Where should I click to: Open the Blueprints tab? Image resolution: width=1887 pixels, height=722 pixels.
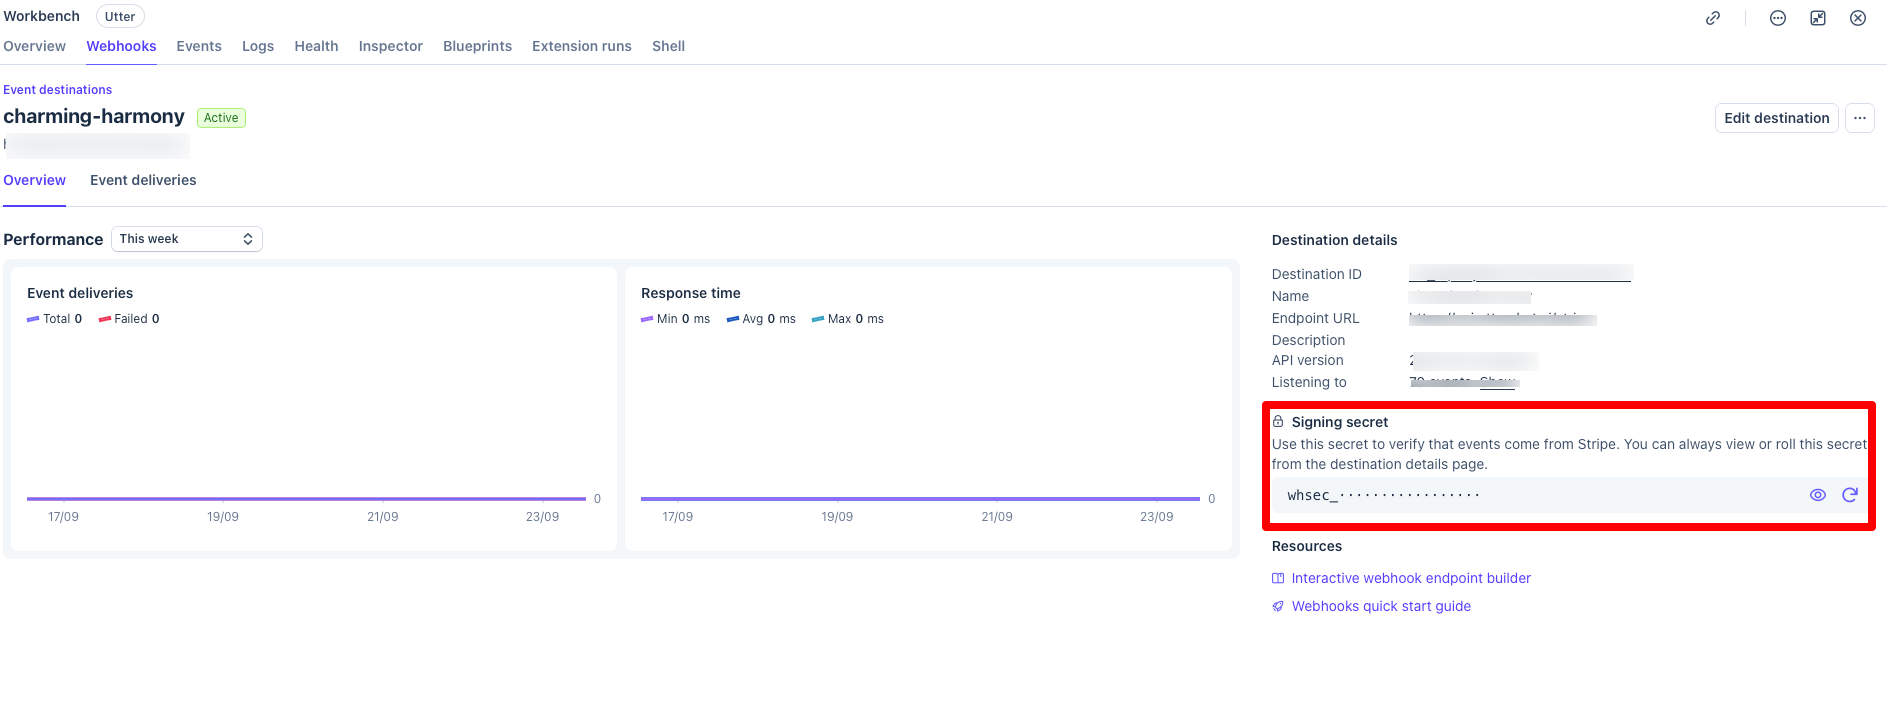pos(477,46)
